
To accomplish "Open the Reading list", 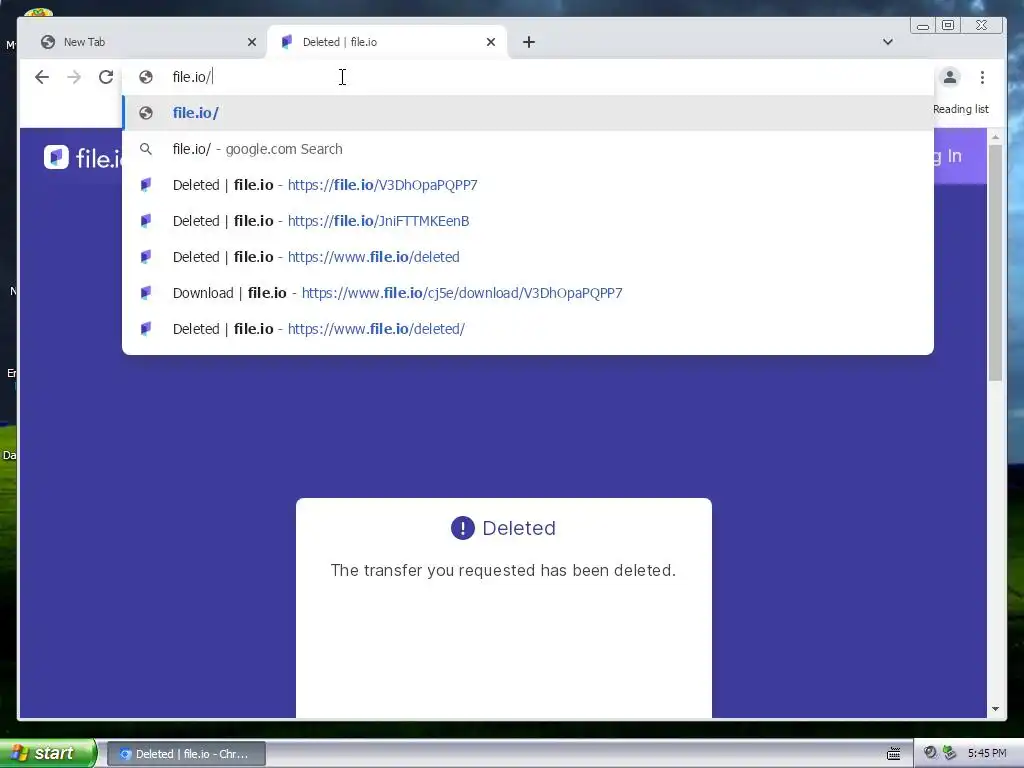I will (961, 109).
